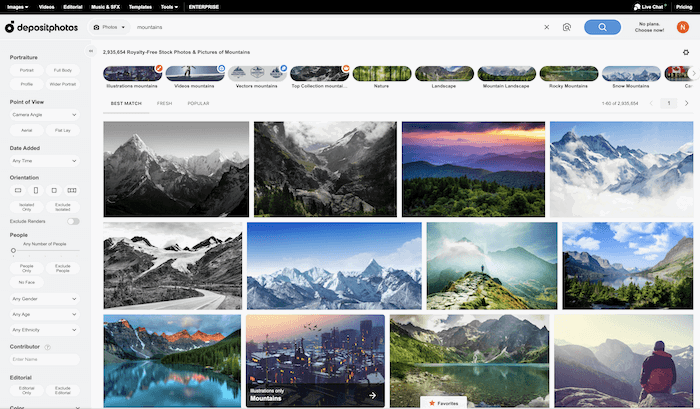
Task: Open display settings gear icon
Action: [x=686, y=52]
